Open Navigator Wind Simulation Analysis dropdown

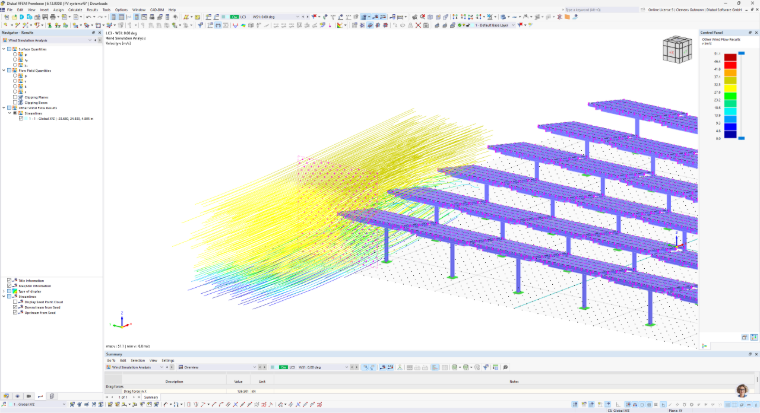pos(90,40)
